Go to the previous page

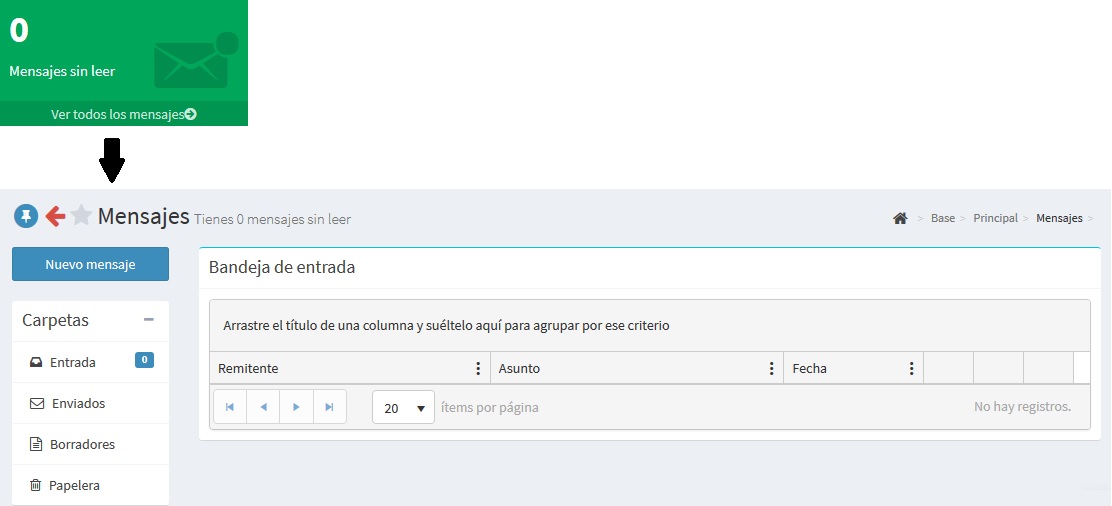coord(263,407)
